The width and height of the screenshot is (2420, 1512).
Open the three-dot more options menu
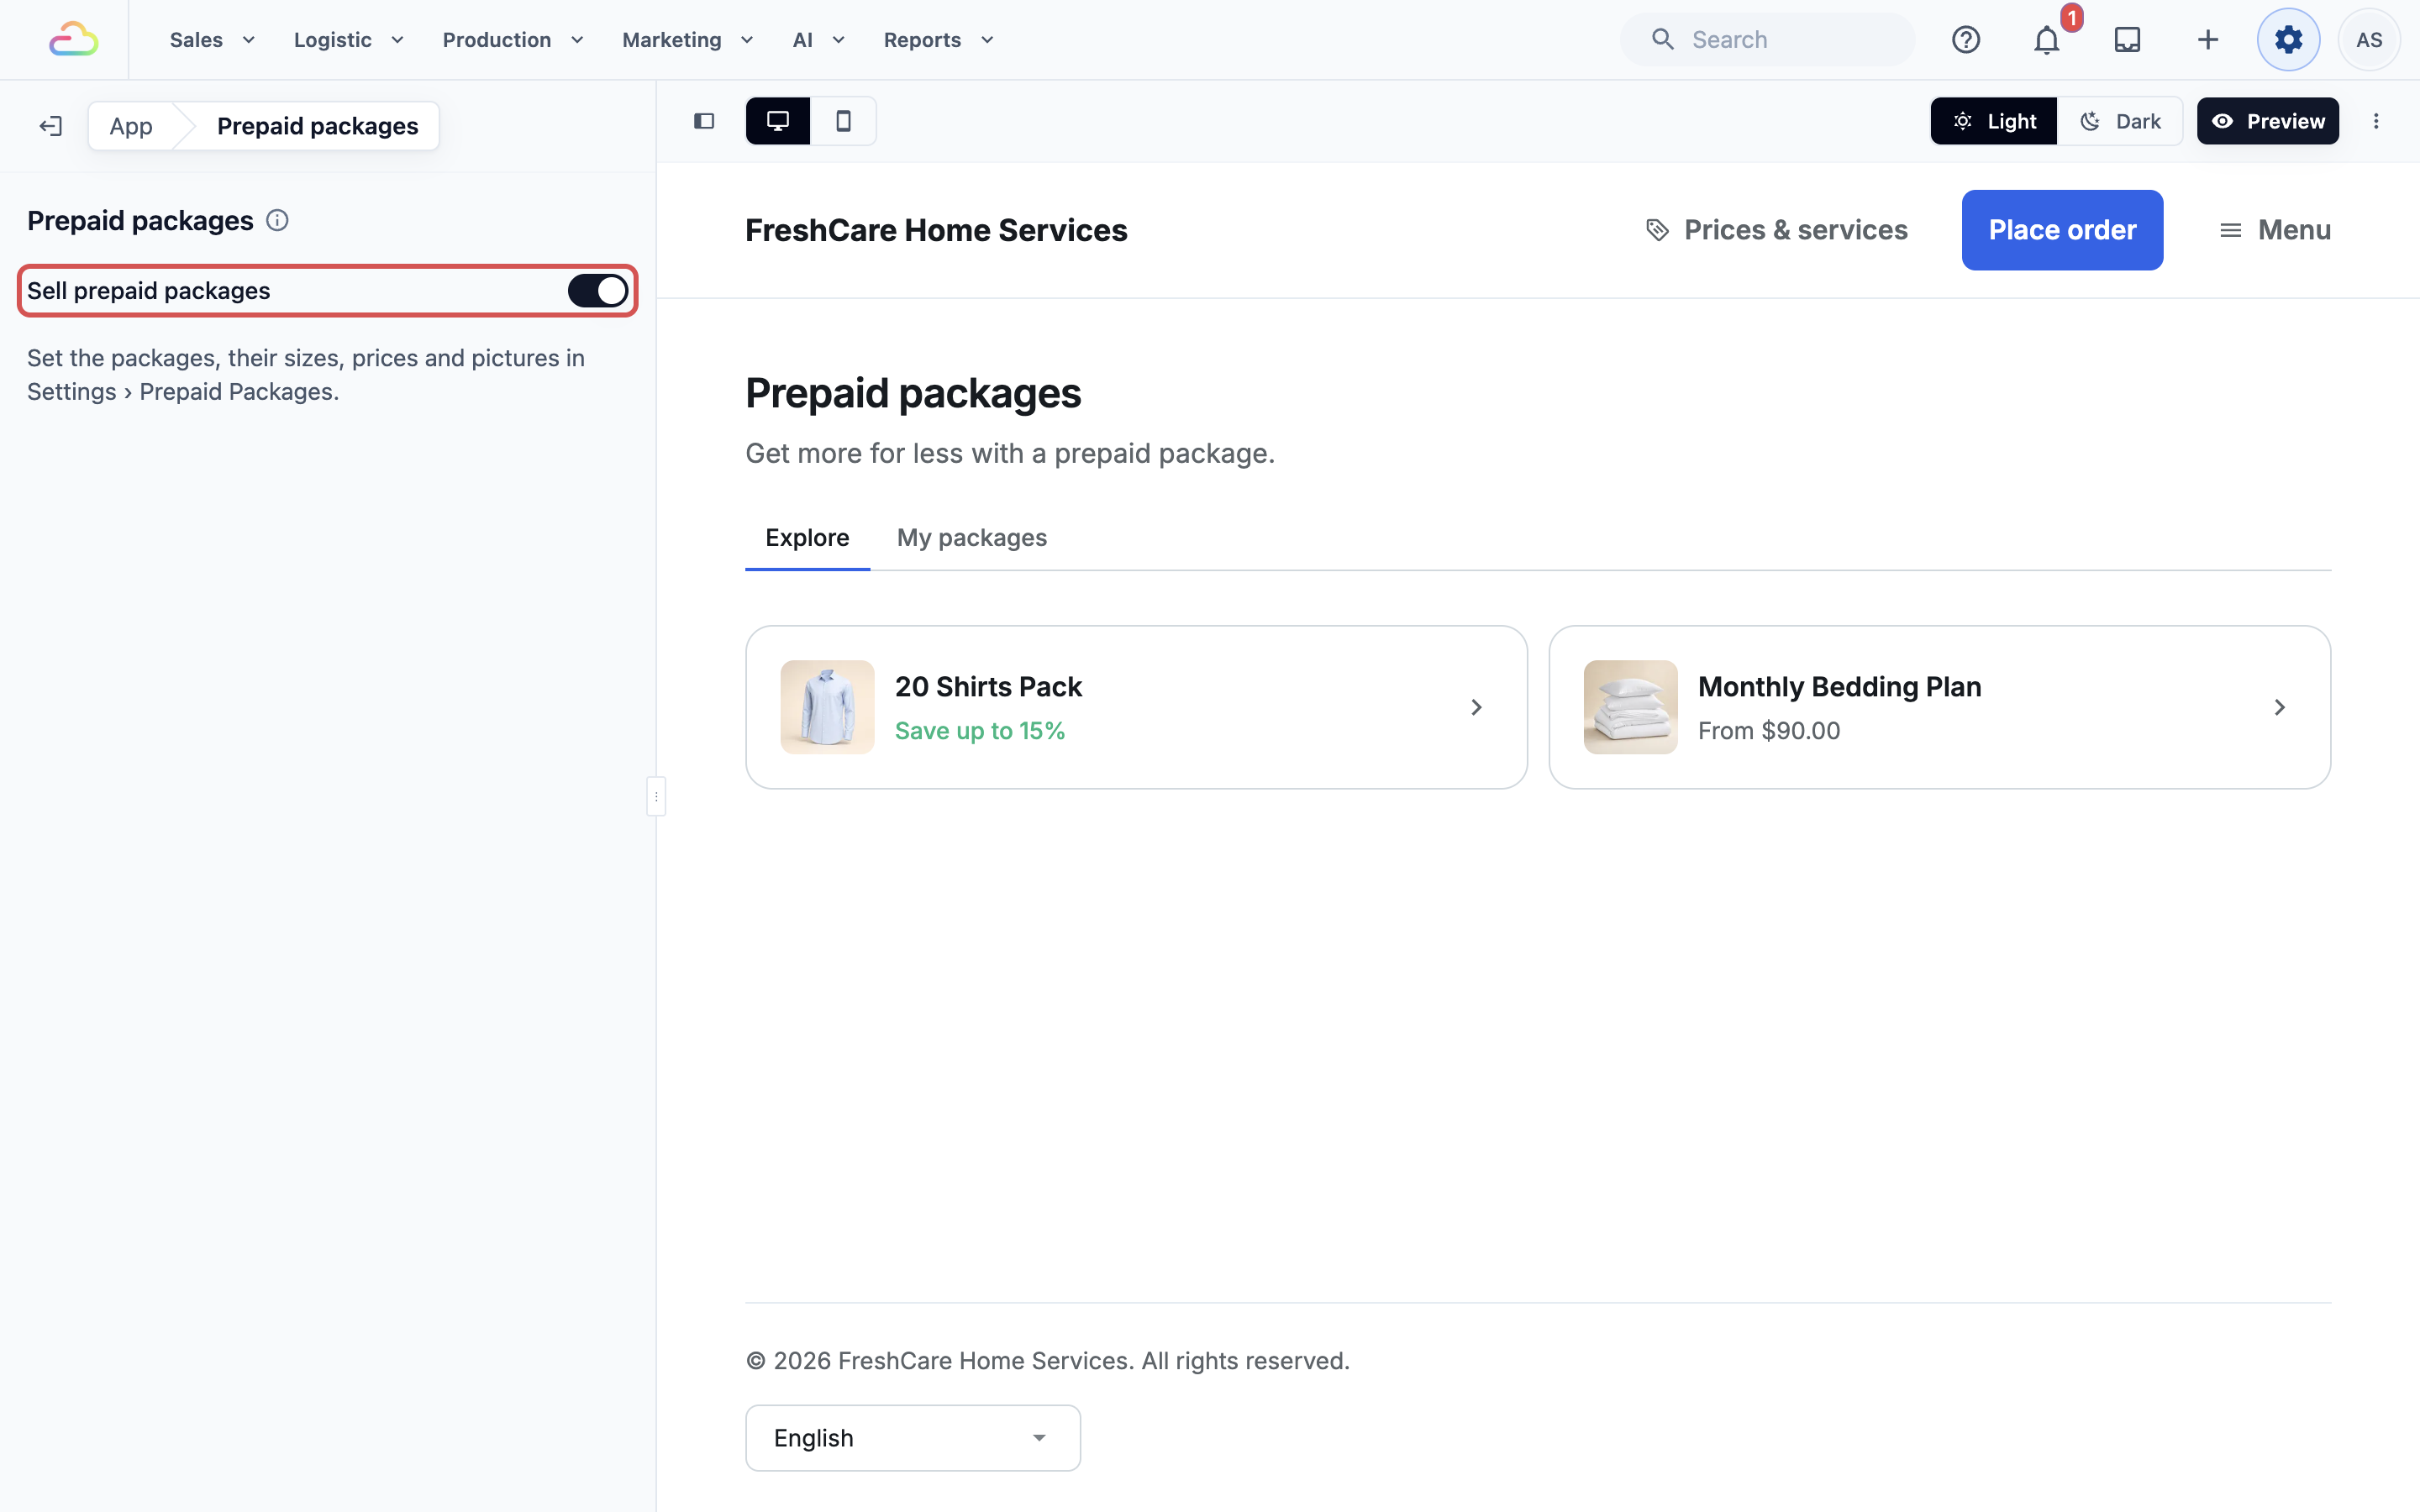pyautogui.click(x=2376, y=121)
